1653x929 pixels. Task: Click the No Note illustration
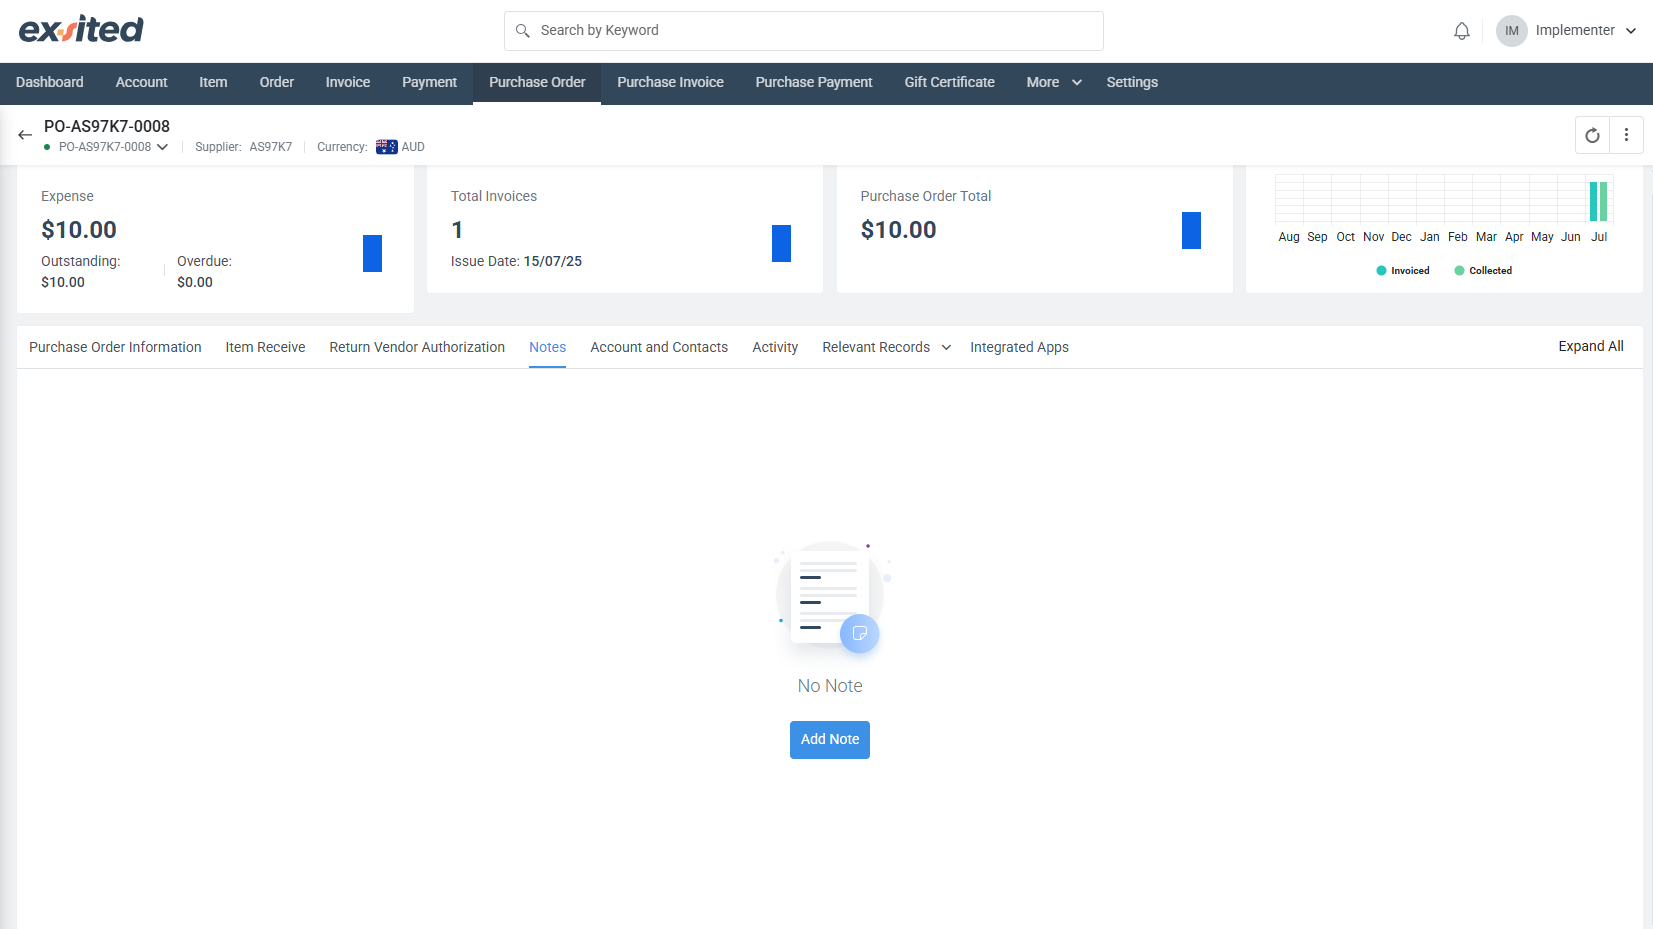click(x=830, y=598)
